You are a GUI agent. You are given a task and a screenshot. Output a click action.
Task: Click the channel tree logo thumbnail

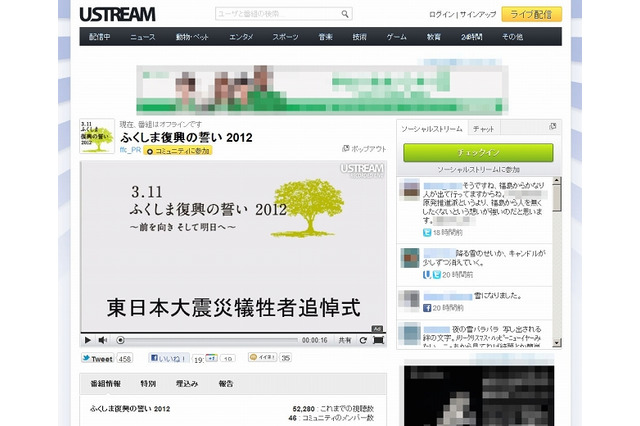pyautogui.click(x=97, y=136)
